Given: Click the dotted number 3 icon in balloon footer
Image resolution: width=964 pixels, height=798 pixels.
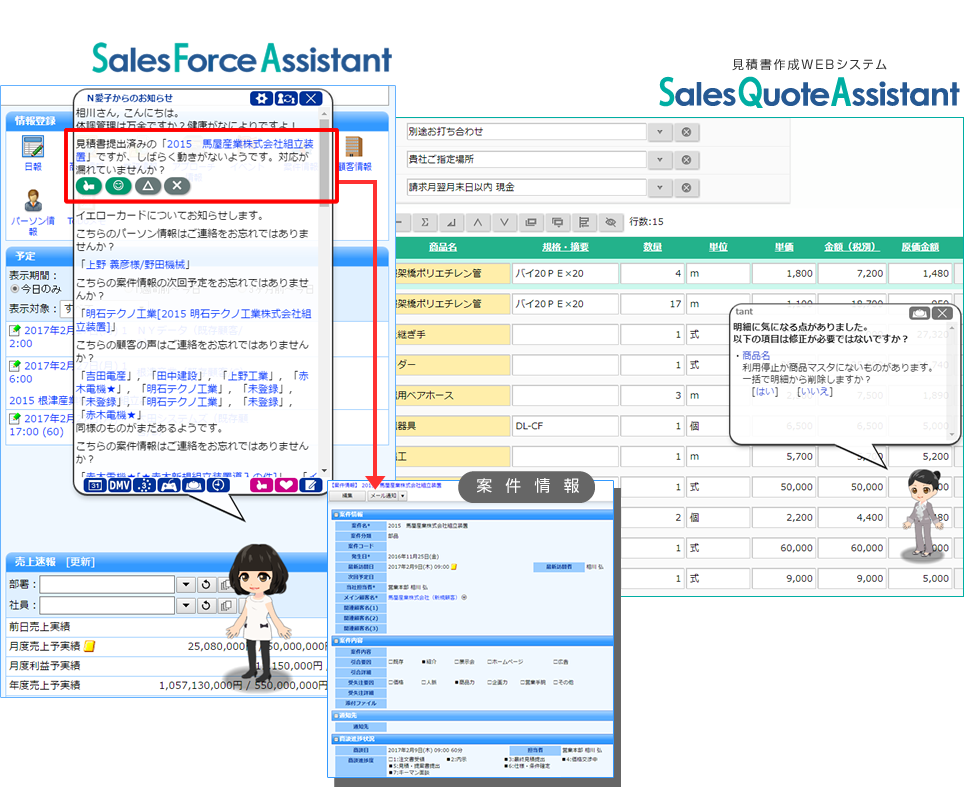Looking at the screenshot, I should 144,485.
